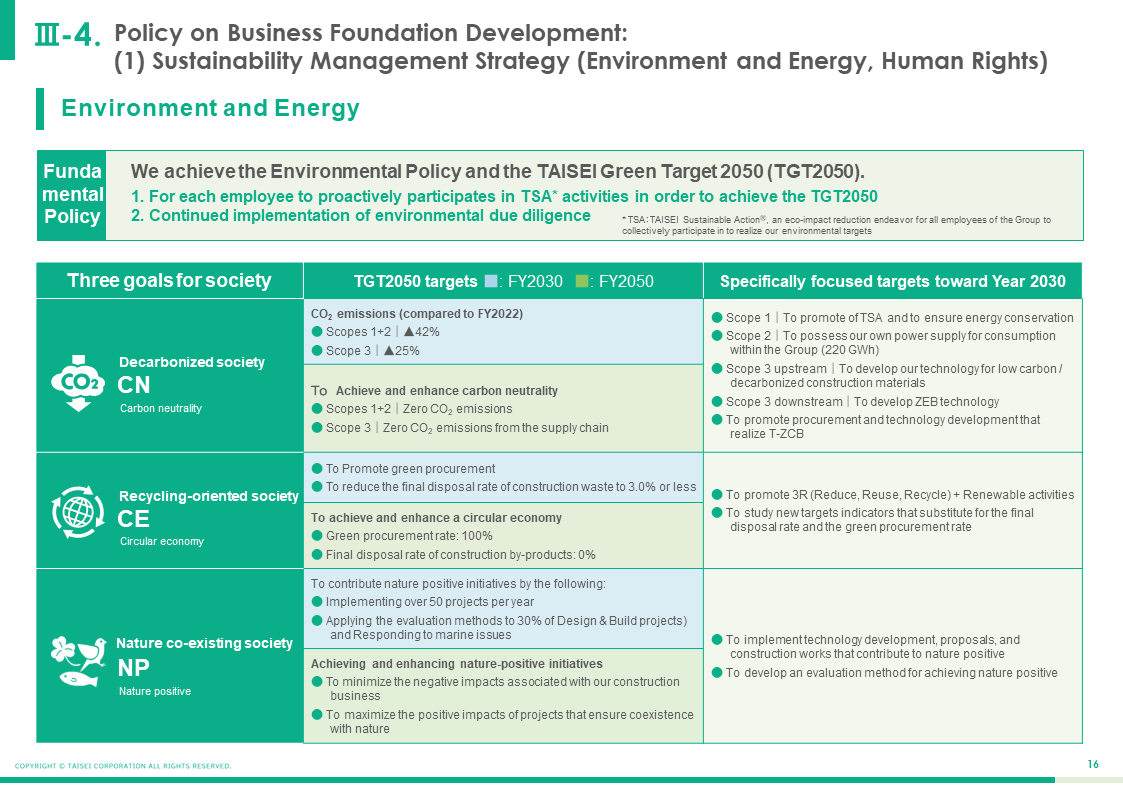
Task: Click "Specifically focused targets toward Year 2030" header
Action: pos(892,281)
